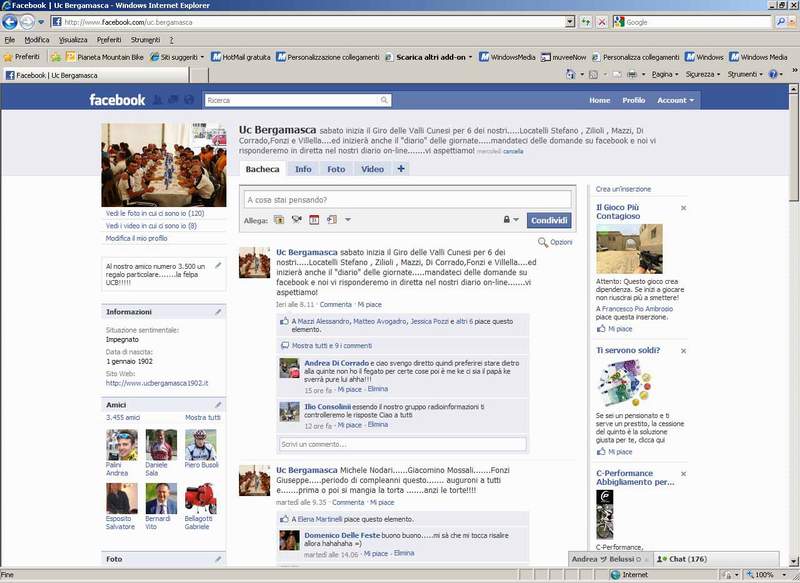
Task: Open the post privacy lock dropdown
Action: click(511, 219)
